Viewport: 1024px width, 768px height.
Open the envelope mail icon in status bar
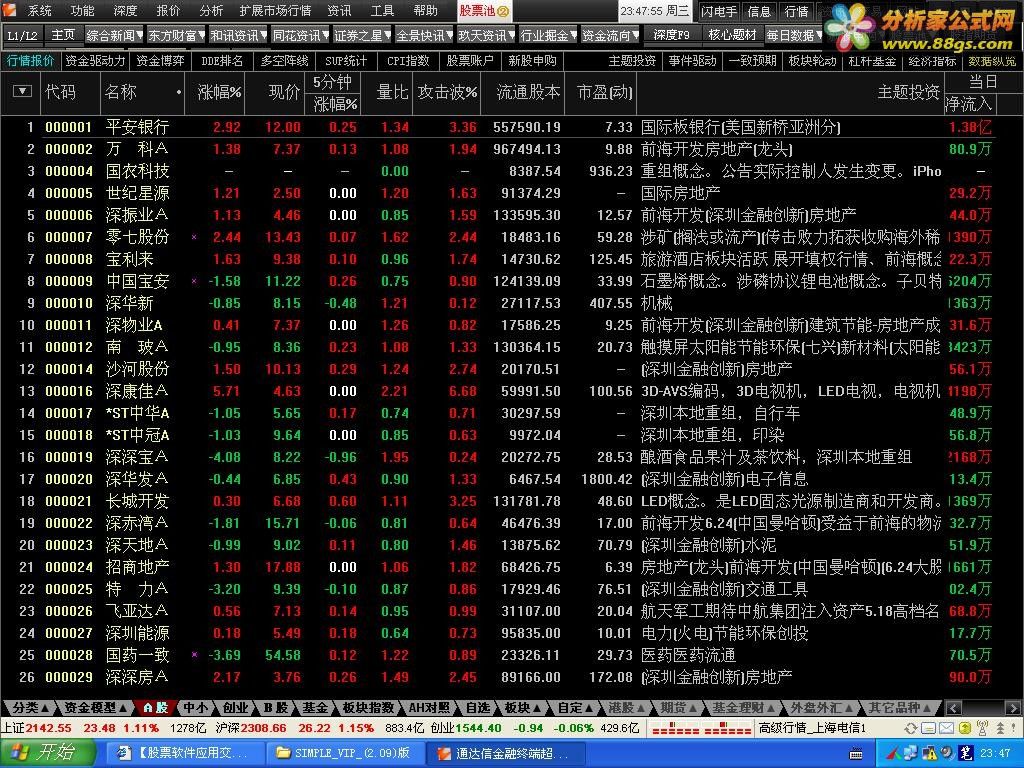pyautogui.click(x=946, y=728)
